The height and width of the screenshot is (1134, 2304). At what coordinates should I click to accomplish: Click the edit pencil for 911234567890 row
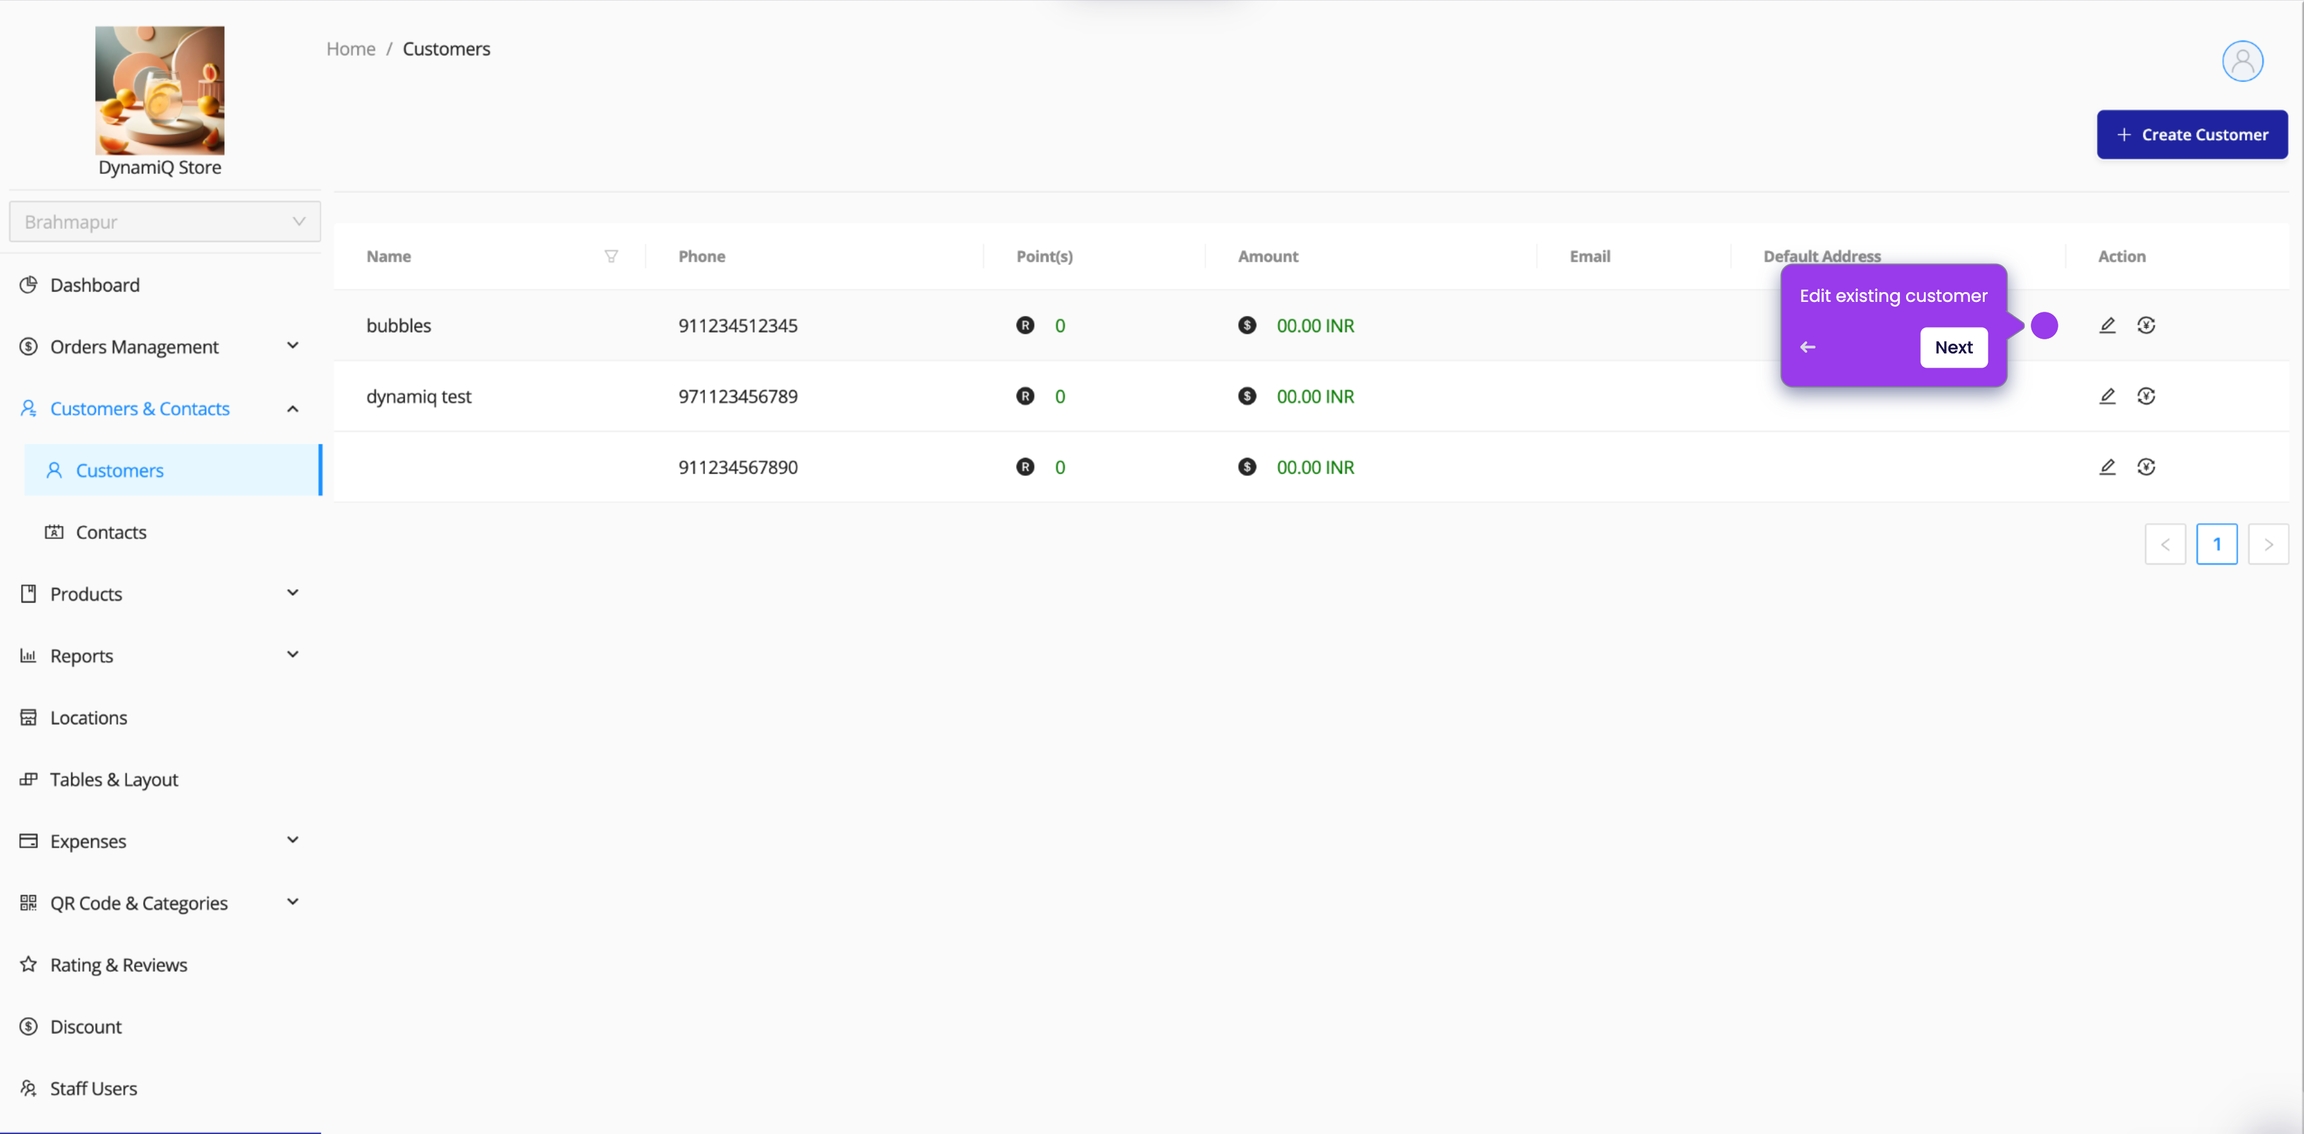[x=2107, y=467]
